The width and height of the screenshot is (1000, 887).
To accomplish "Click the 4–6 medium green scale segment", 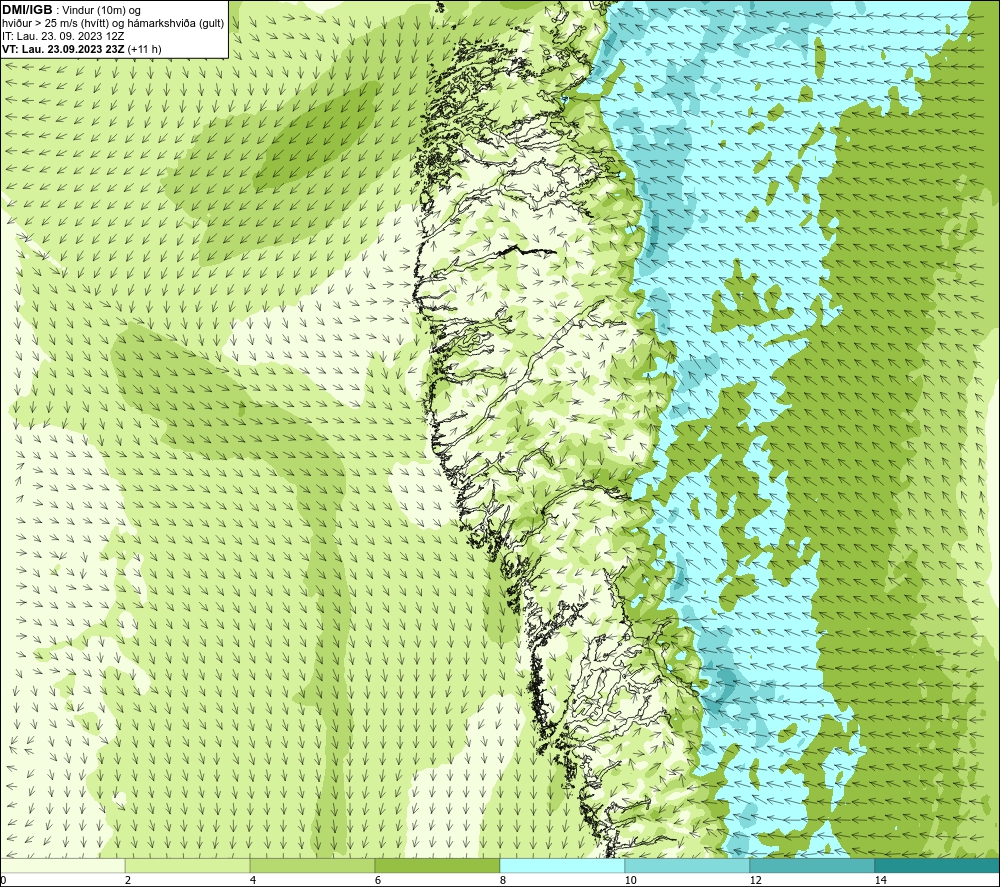I will click(312, 865).
